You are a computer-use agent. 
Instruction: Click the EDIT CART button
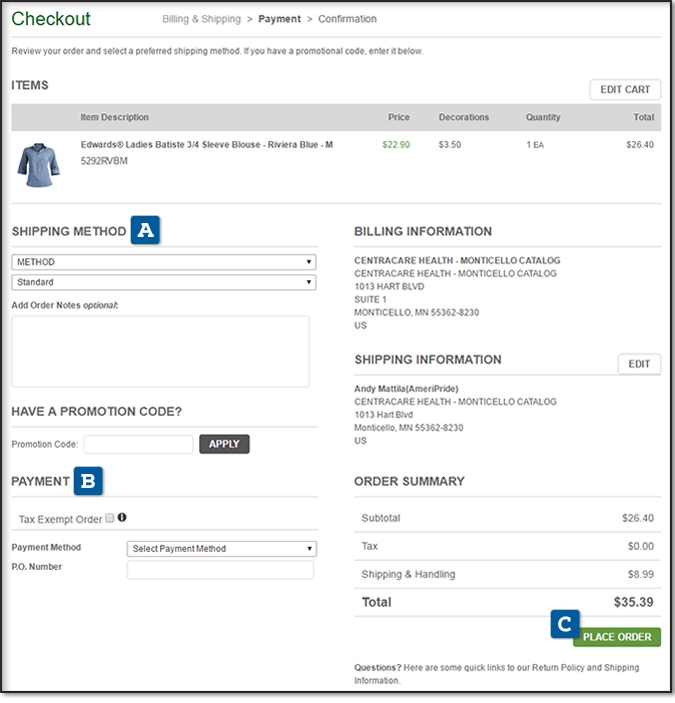[x=624, y=89]
